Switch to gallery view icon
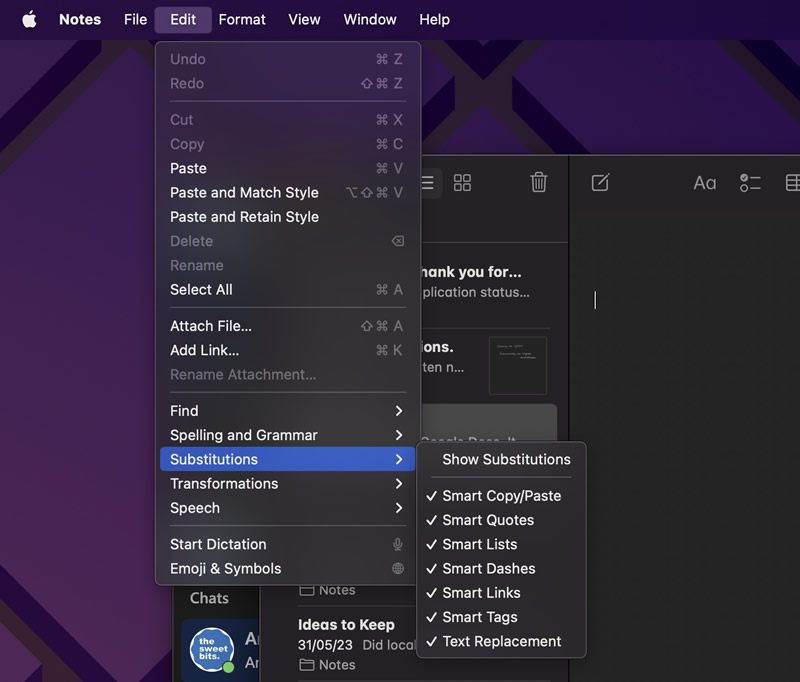 tap(462, 182)
